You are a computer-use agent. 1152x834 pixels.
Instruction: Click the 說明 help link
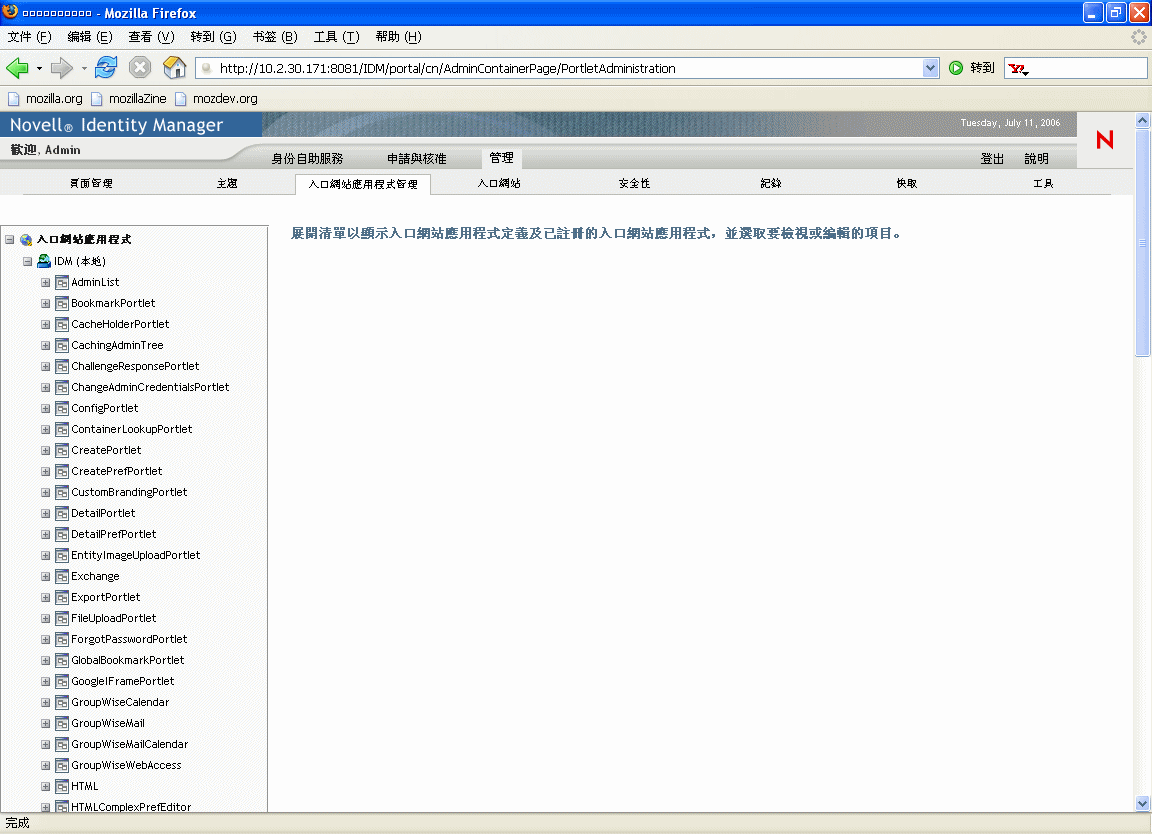coord(1037,159)
